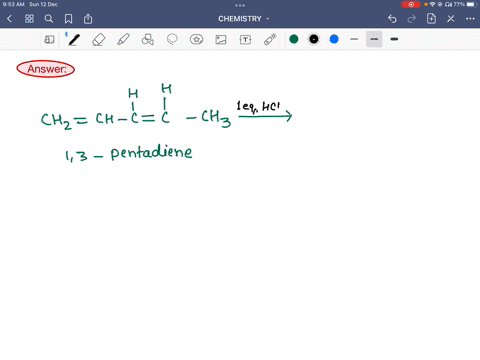Toggle the read-only zoom window tool

49,40
